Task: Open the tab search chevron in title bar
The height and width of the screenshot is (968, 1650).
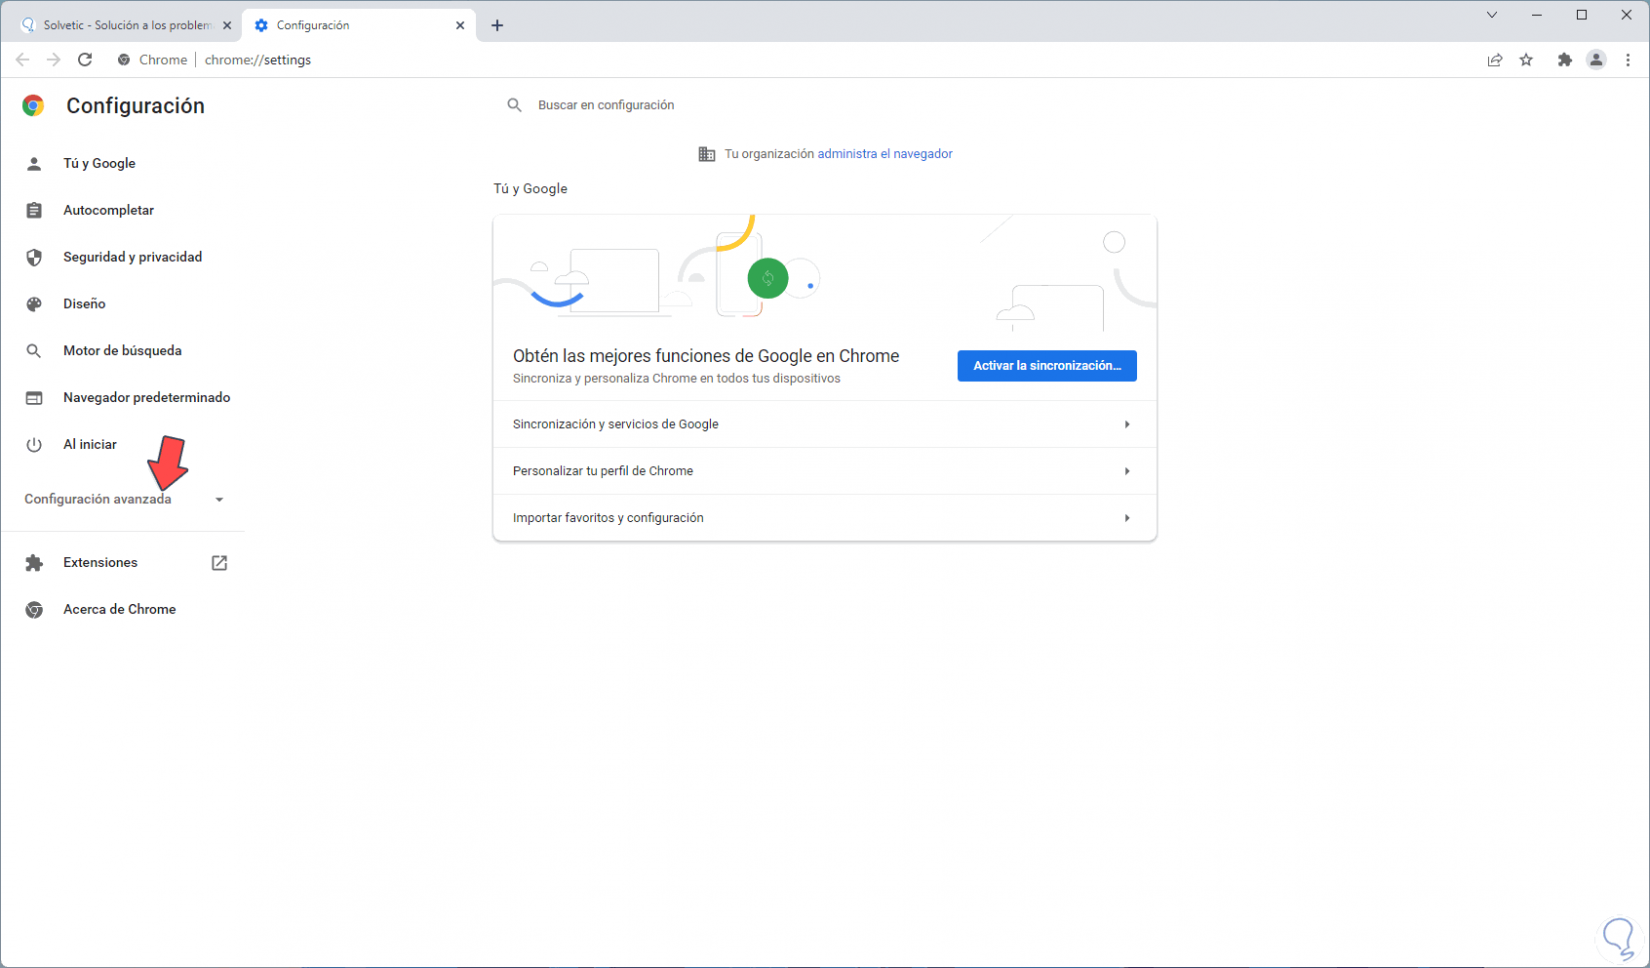Action: coord(1492,15)
